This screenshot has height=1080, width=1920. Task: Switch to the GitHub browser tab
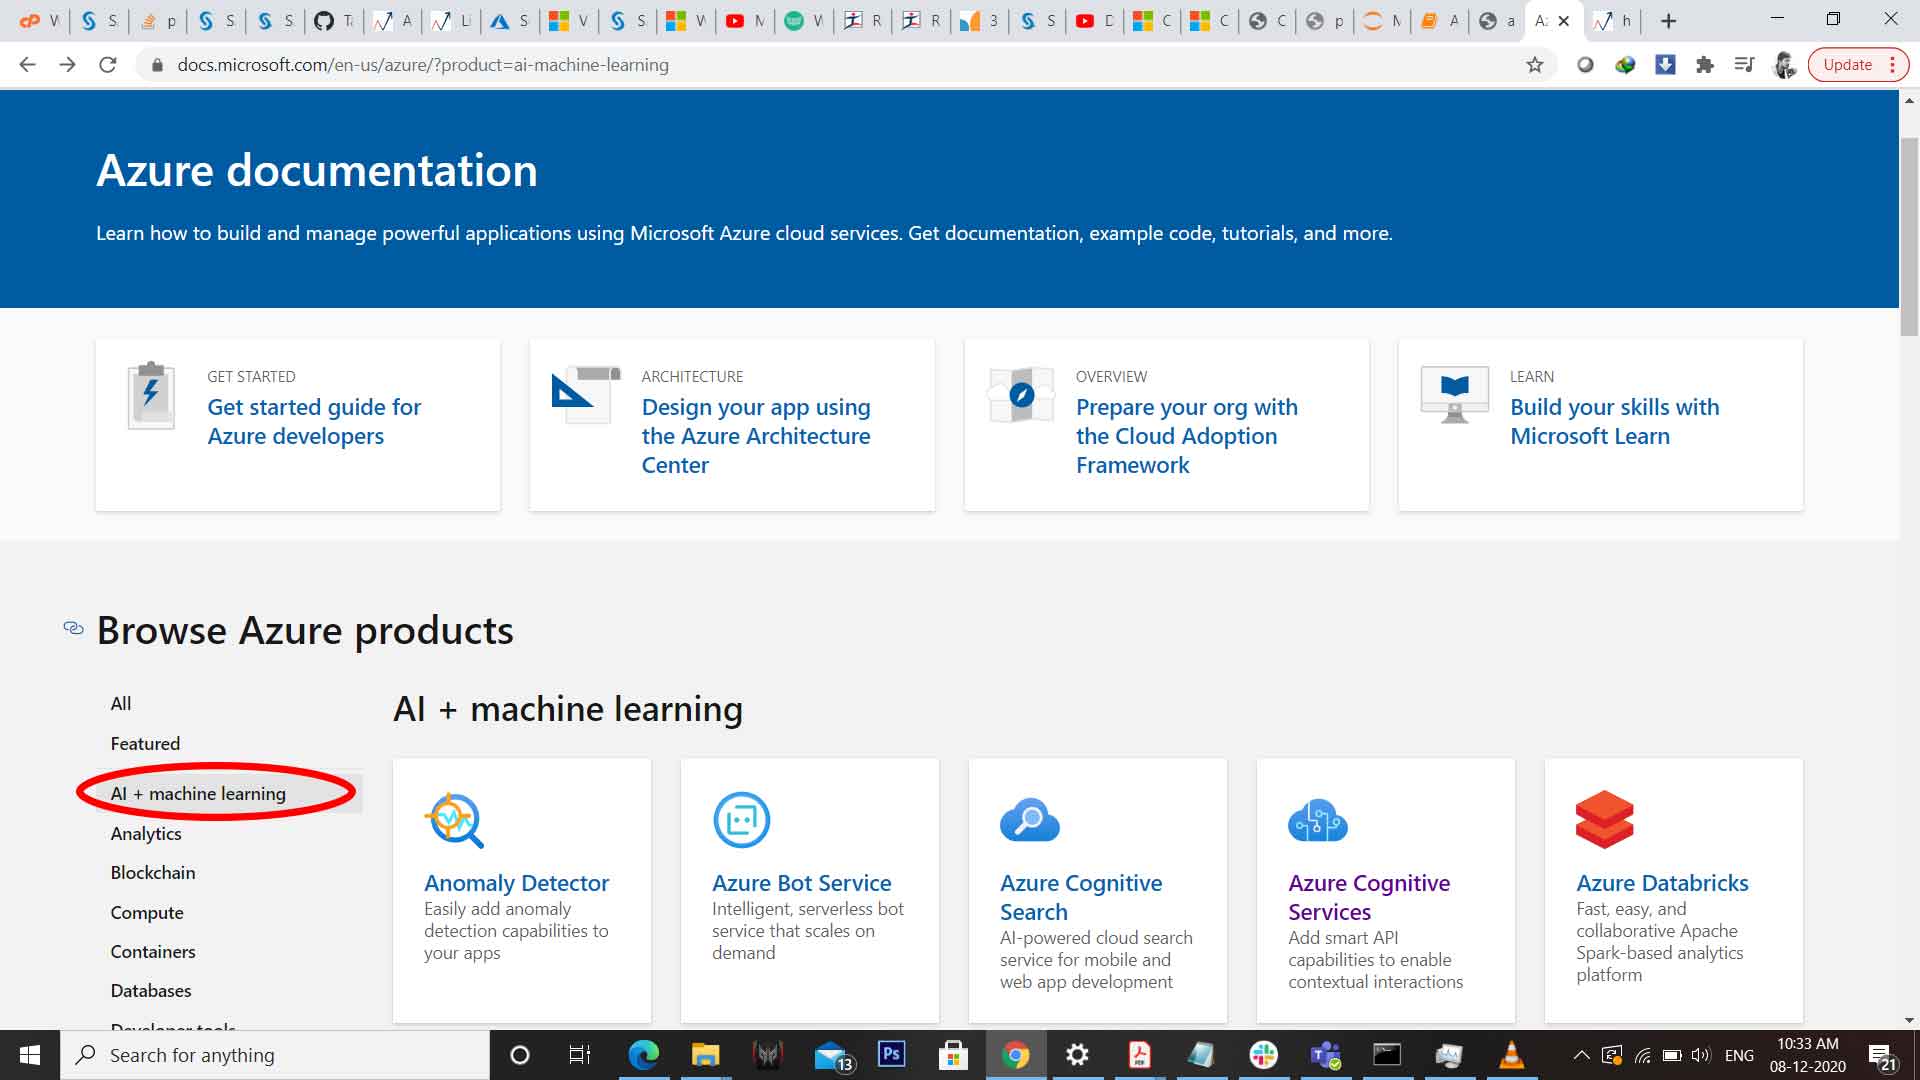click(334, 21)
